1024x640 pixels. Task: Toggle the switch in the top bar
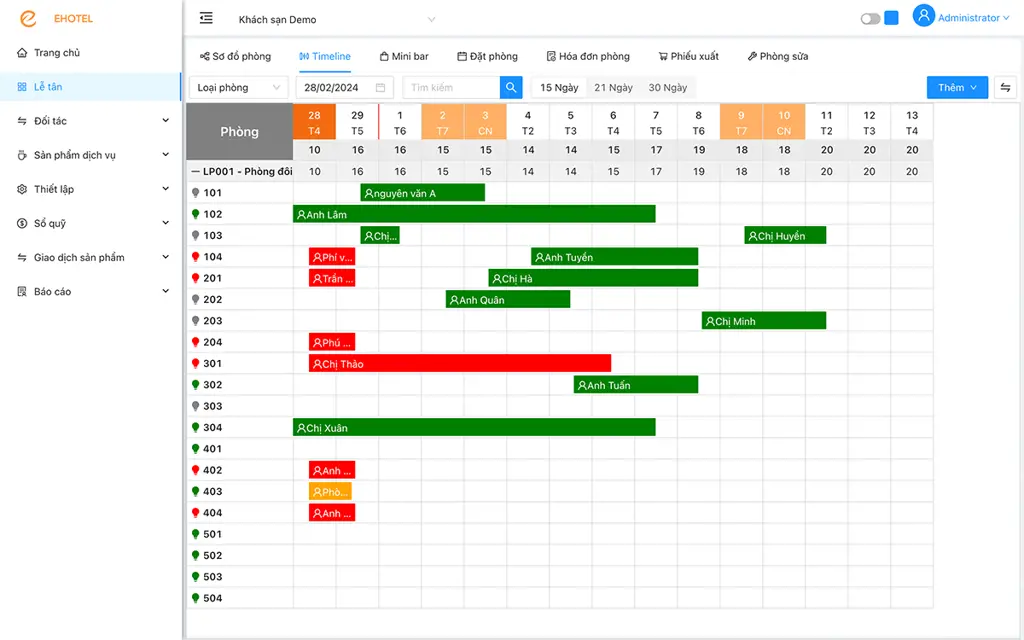[870, 19]
